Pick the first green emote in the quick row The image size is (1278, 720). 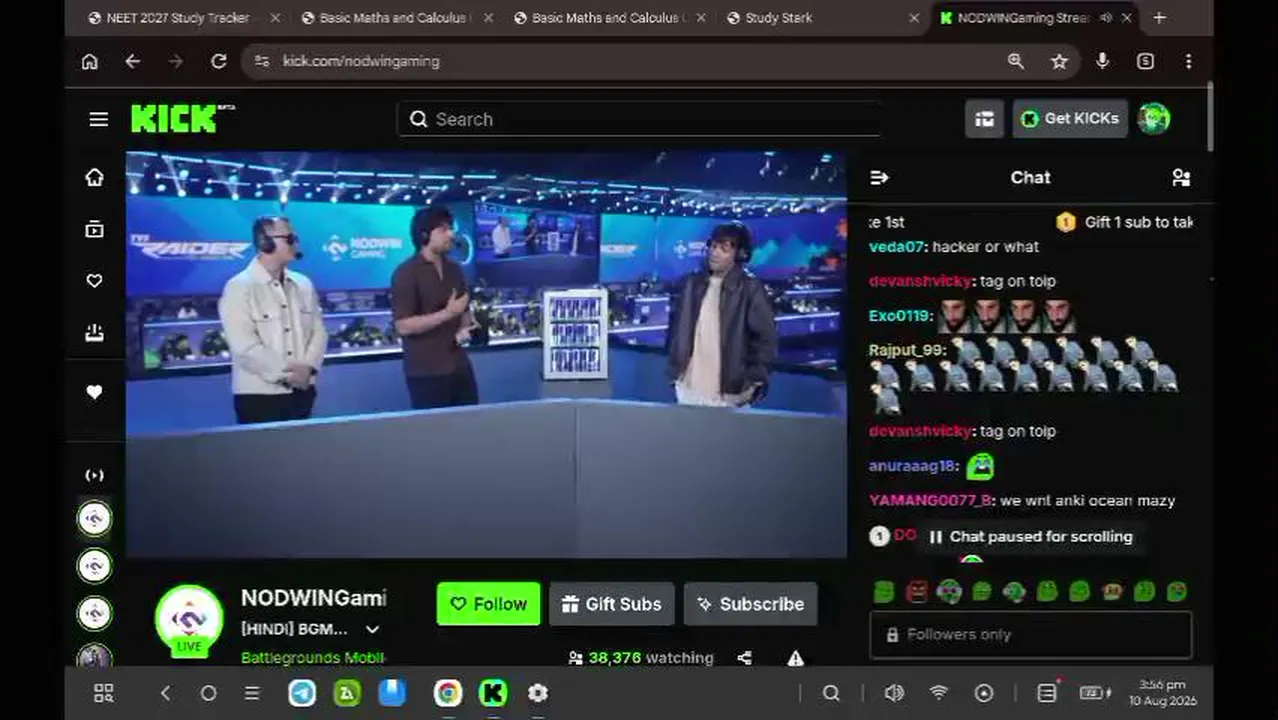[x=883, y=591]
